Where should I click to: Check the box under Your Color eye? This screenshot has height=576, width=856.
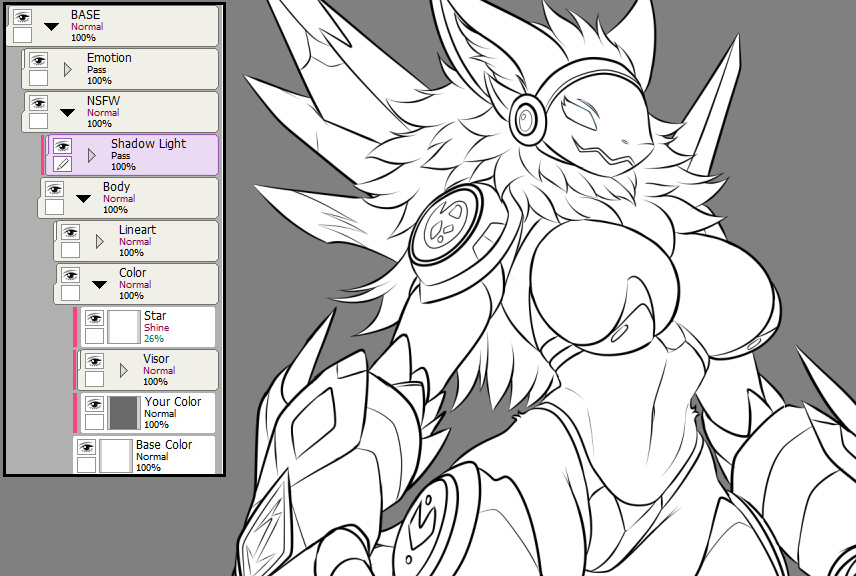coord(94,422)
